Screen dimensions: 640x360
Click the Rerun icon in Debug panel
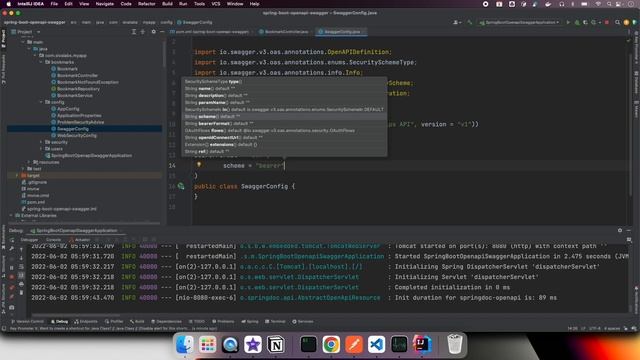point(11,240)
